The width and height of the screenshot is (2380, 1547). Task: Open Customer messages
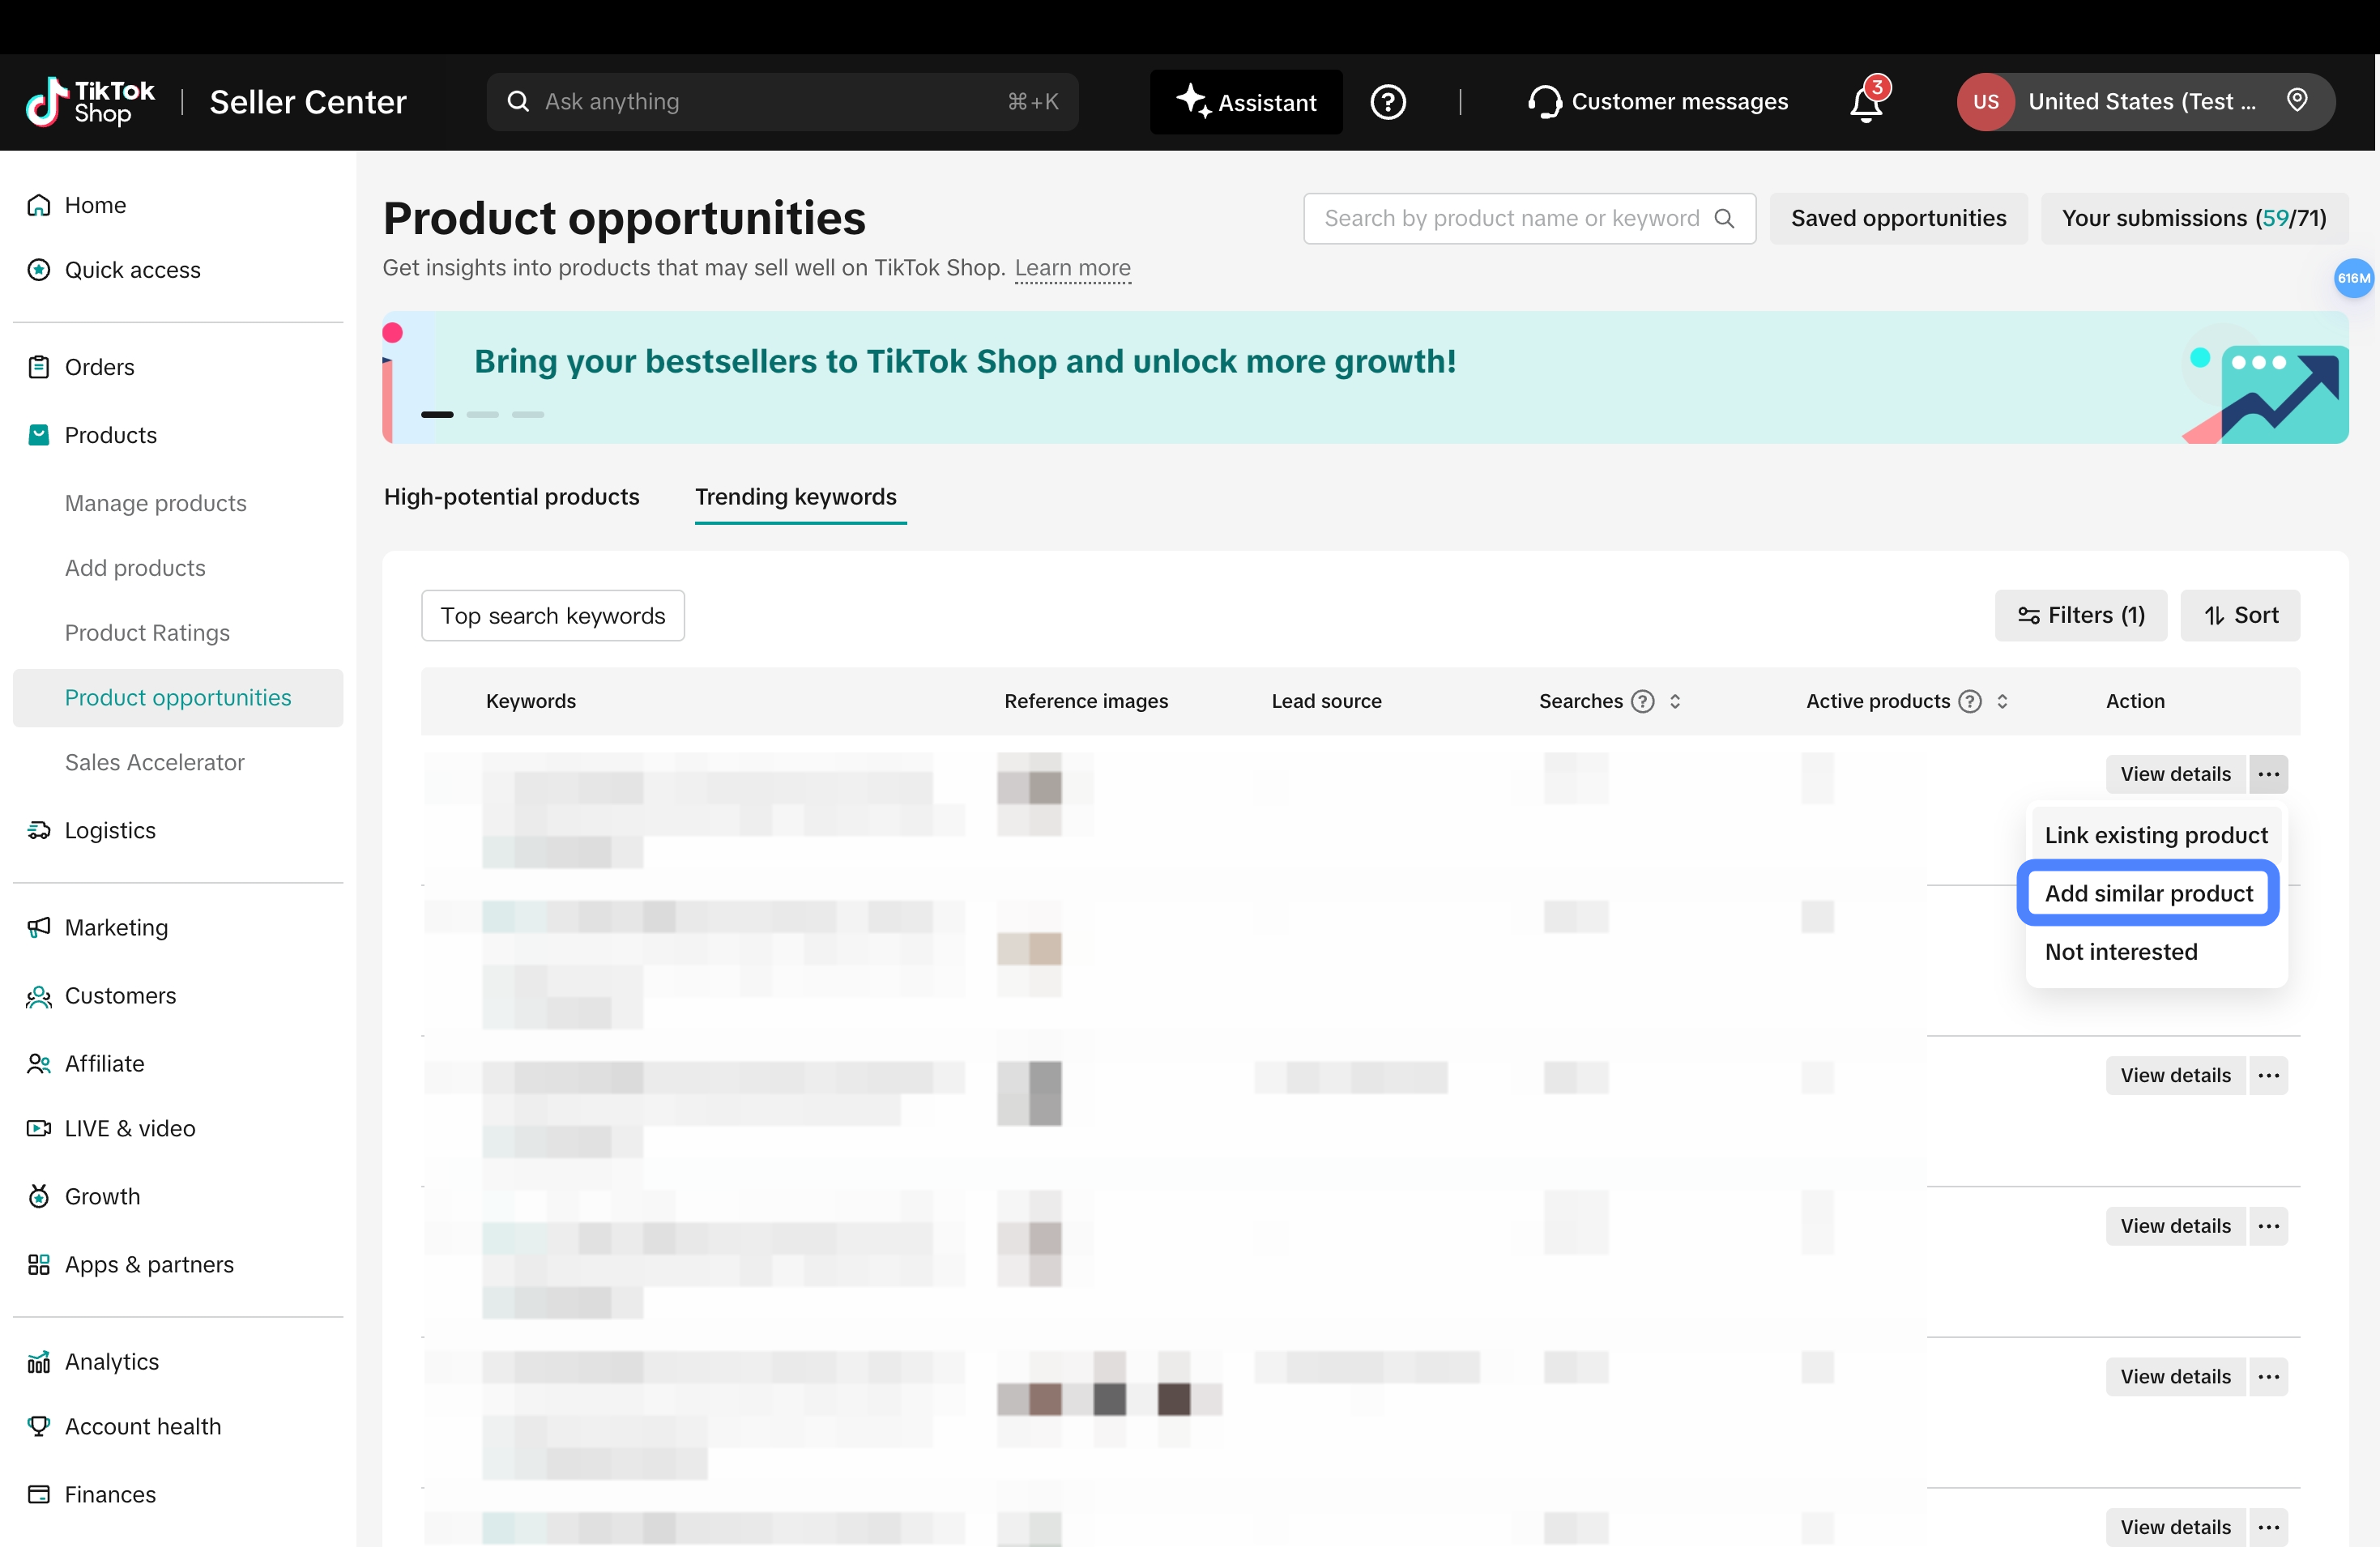coord(1657,102)
